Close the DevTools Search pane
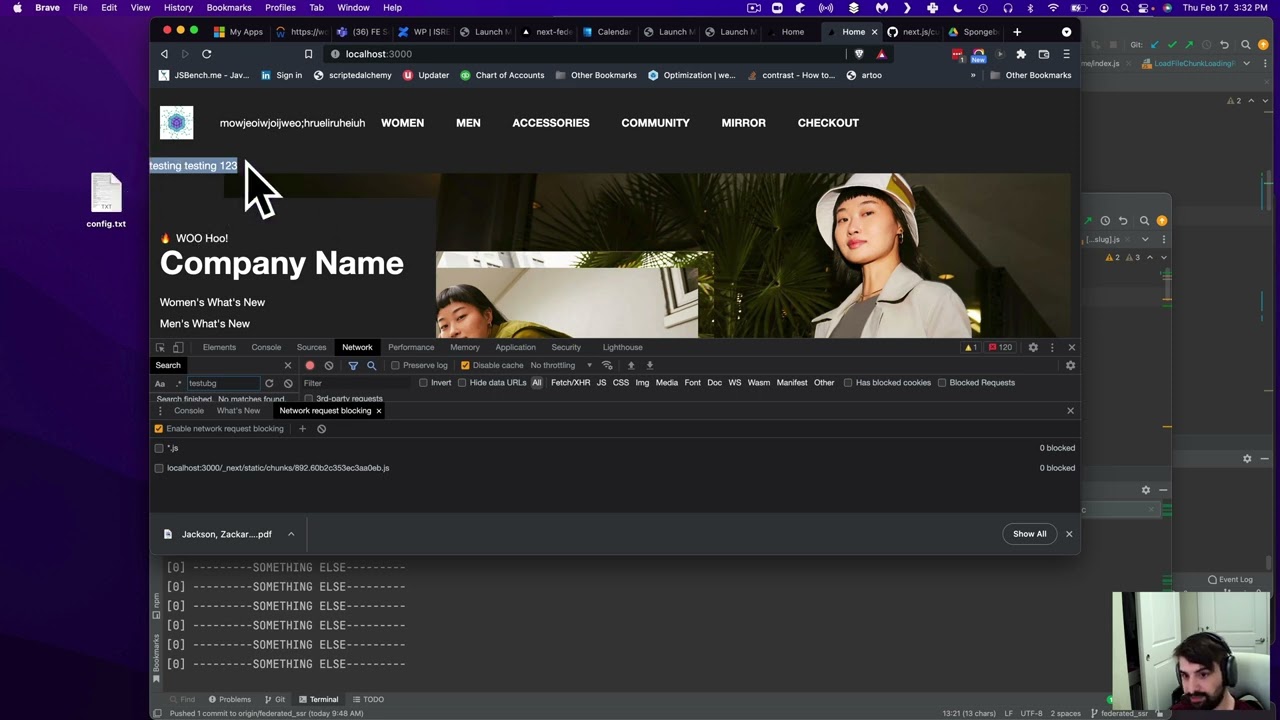The width and height of the screenshot is (1280, 720). tap(288, 366)
